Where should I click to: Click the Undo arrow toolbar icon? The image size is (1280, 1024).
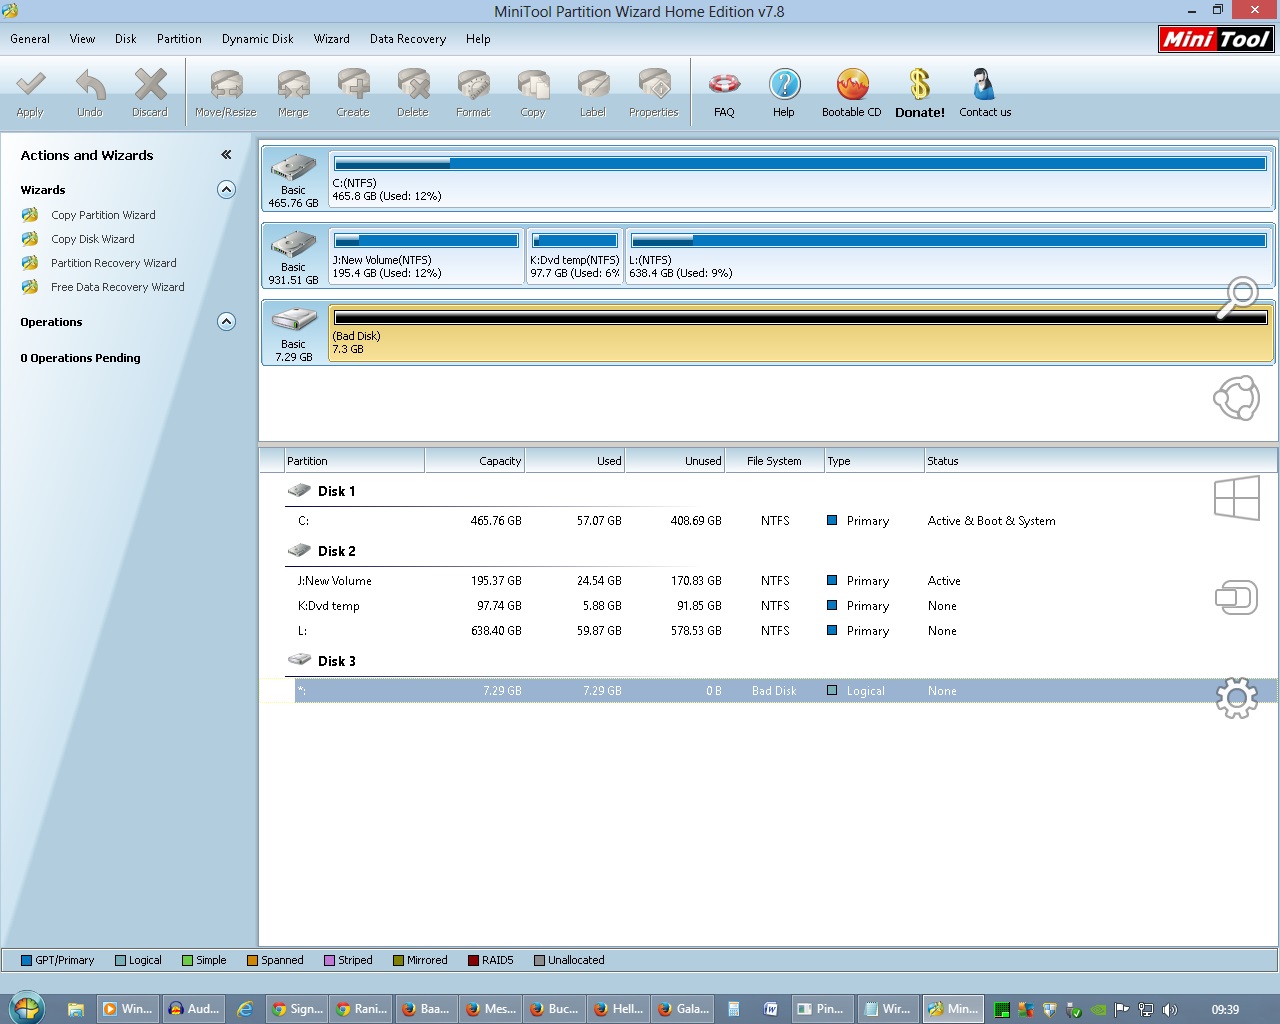90,85
